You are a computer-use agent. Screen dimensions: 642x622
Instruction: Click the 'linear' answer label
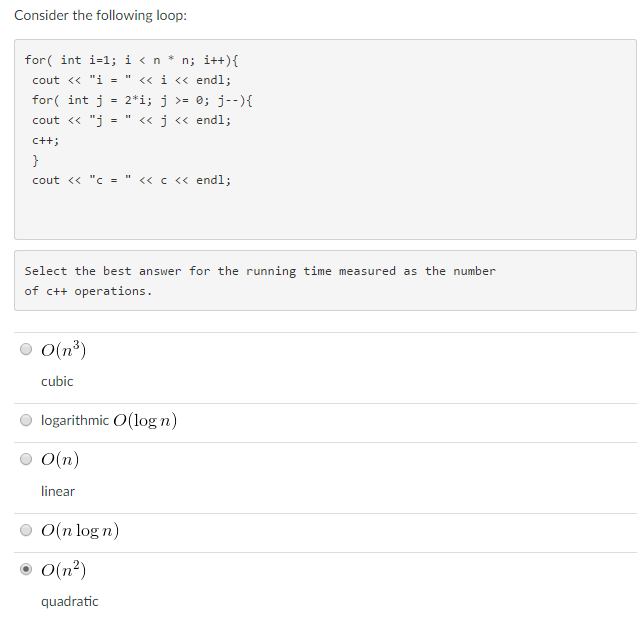coord(58,491)
